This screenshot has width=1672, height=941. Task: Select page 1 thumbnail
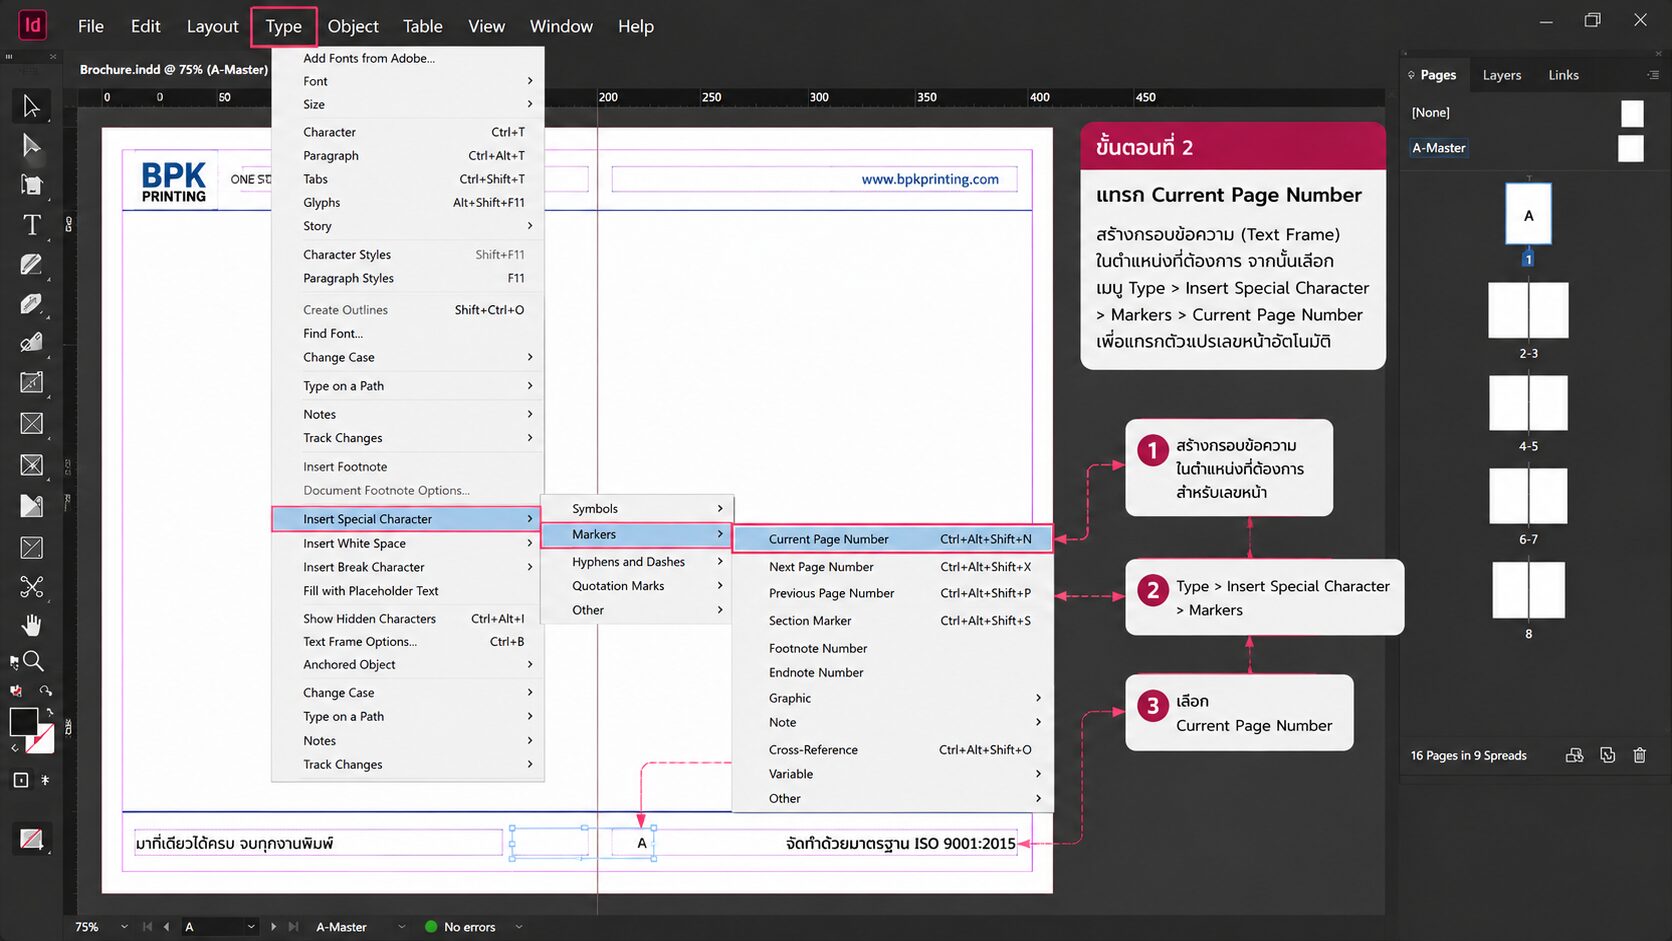(x=1528, y=214)
